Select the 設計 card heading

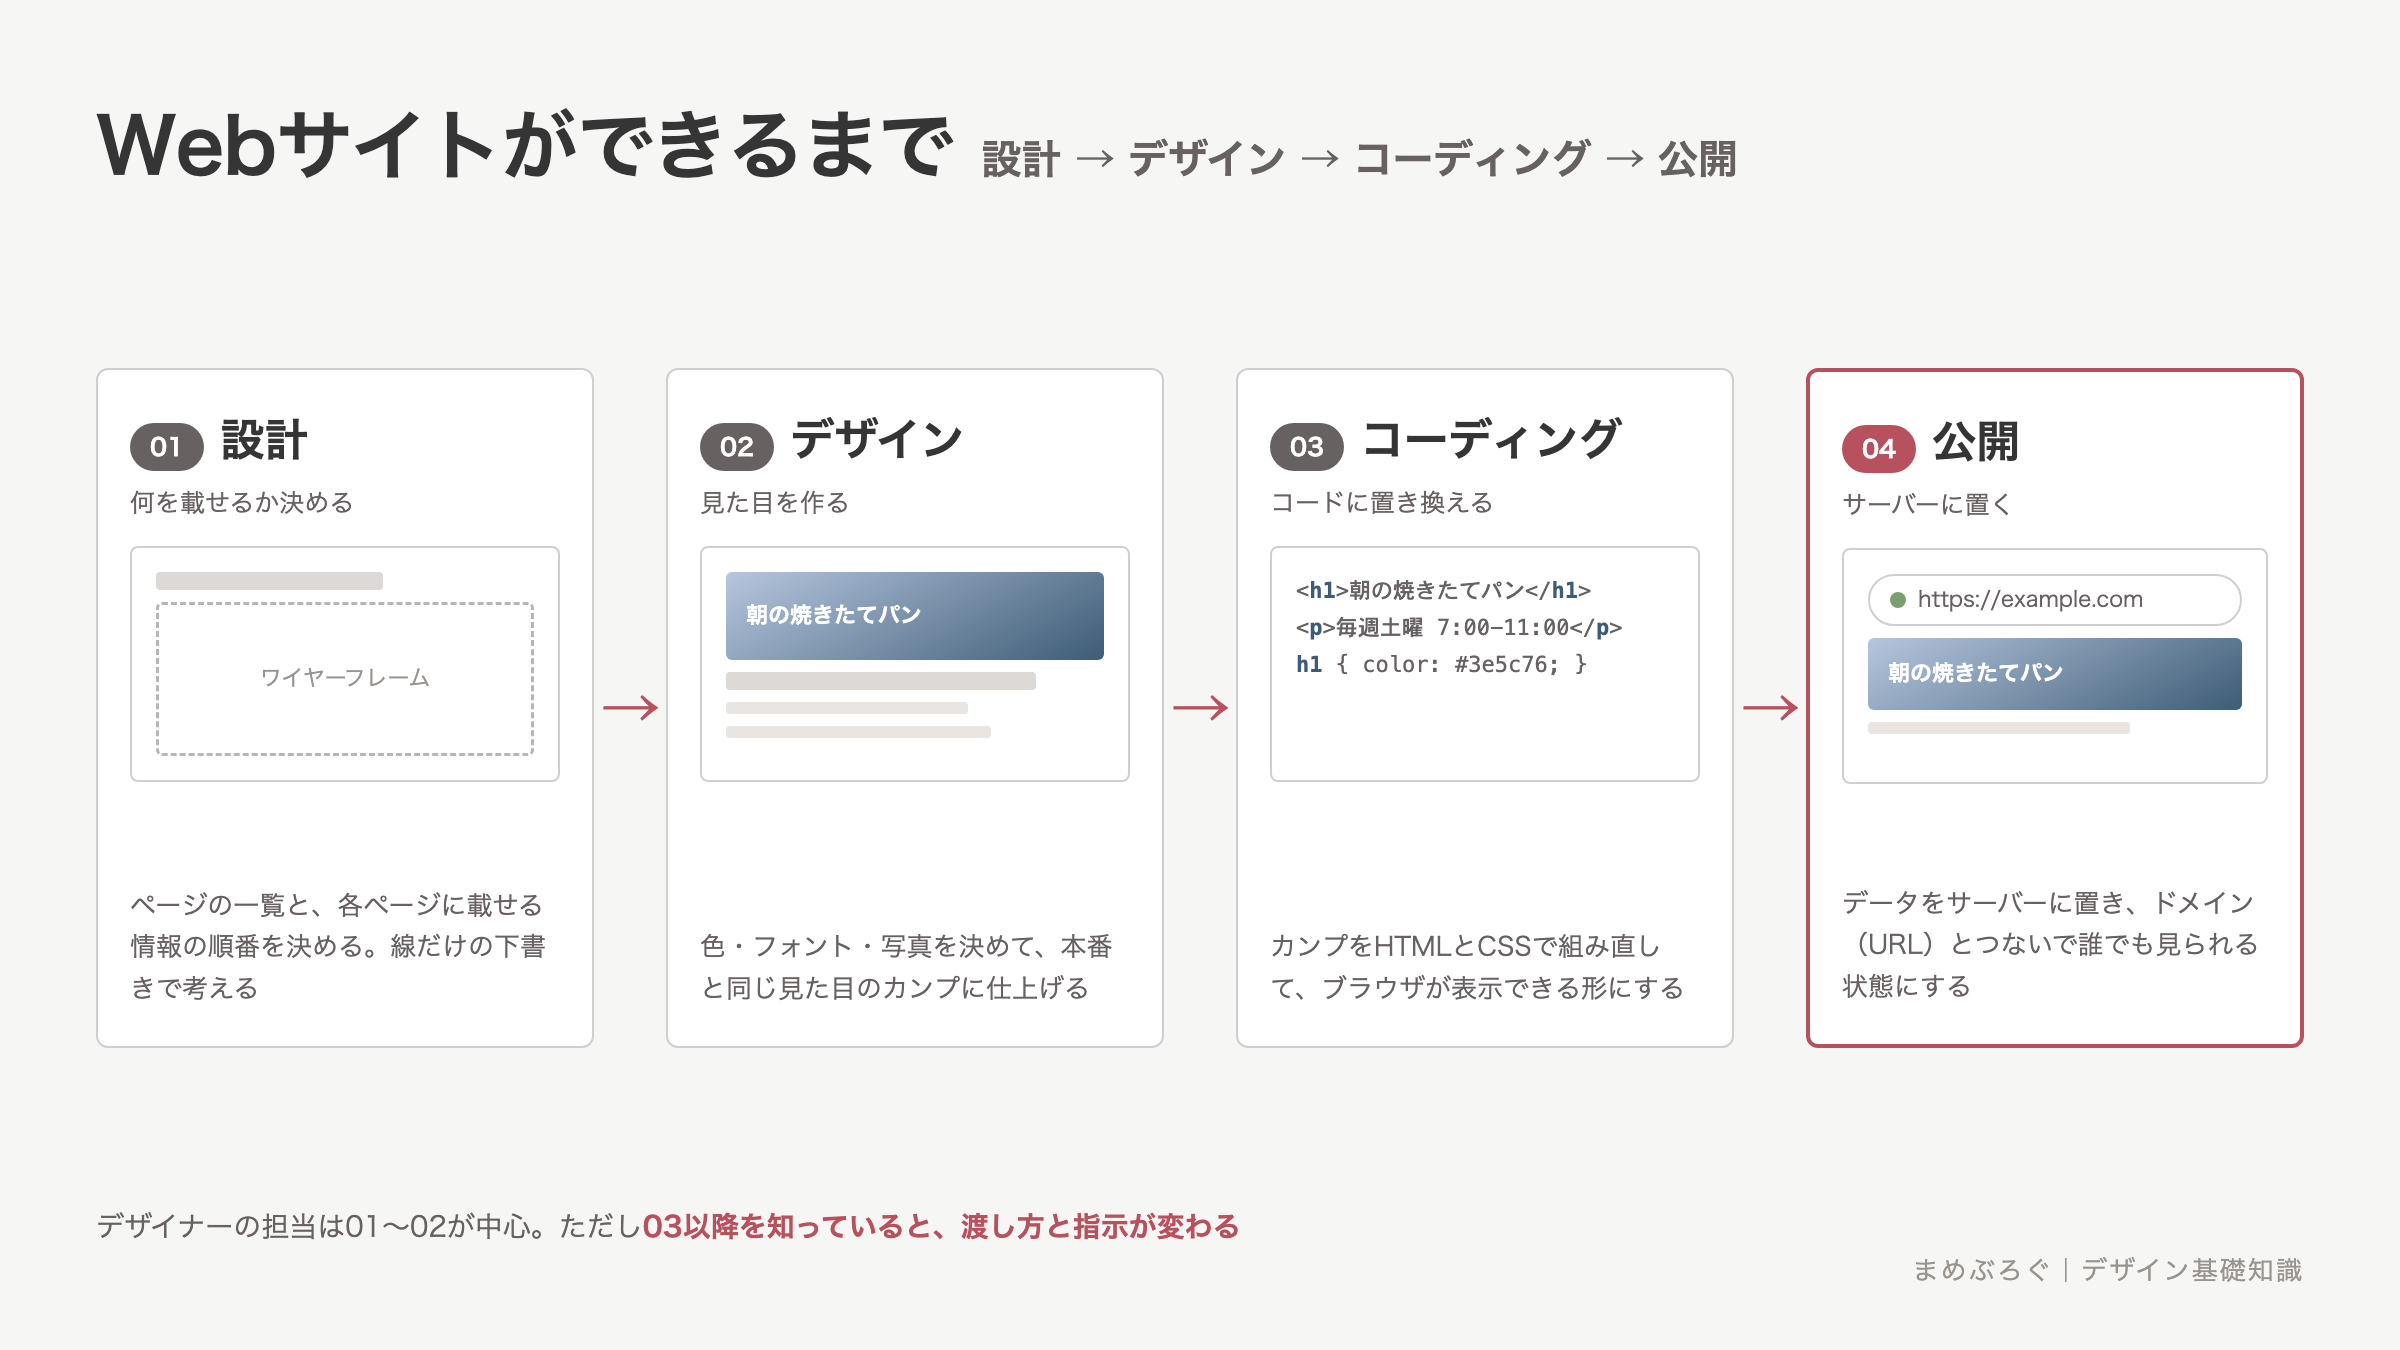coord(264,441)
